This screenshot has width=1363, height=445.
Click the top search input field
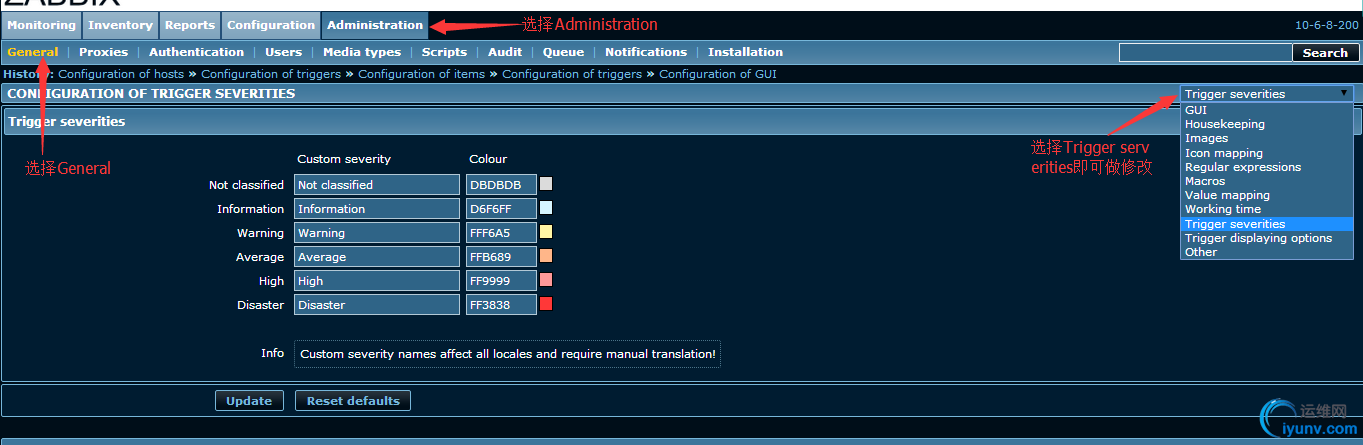point(1205,53)
